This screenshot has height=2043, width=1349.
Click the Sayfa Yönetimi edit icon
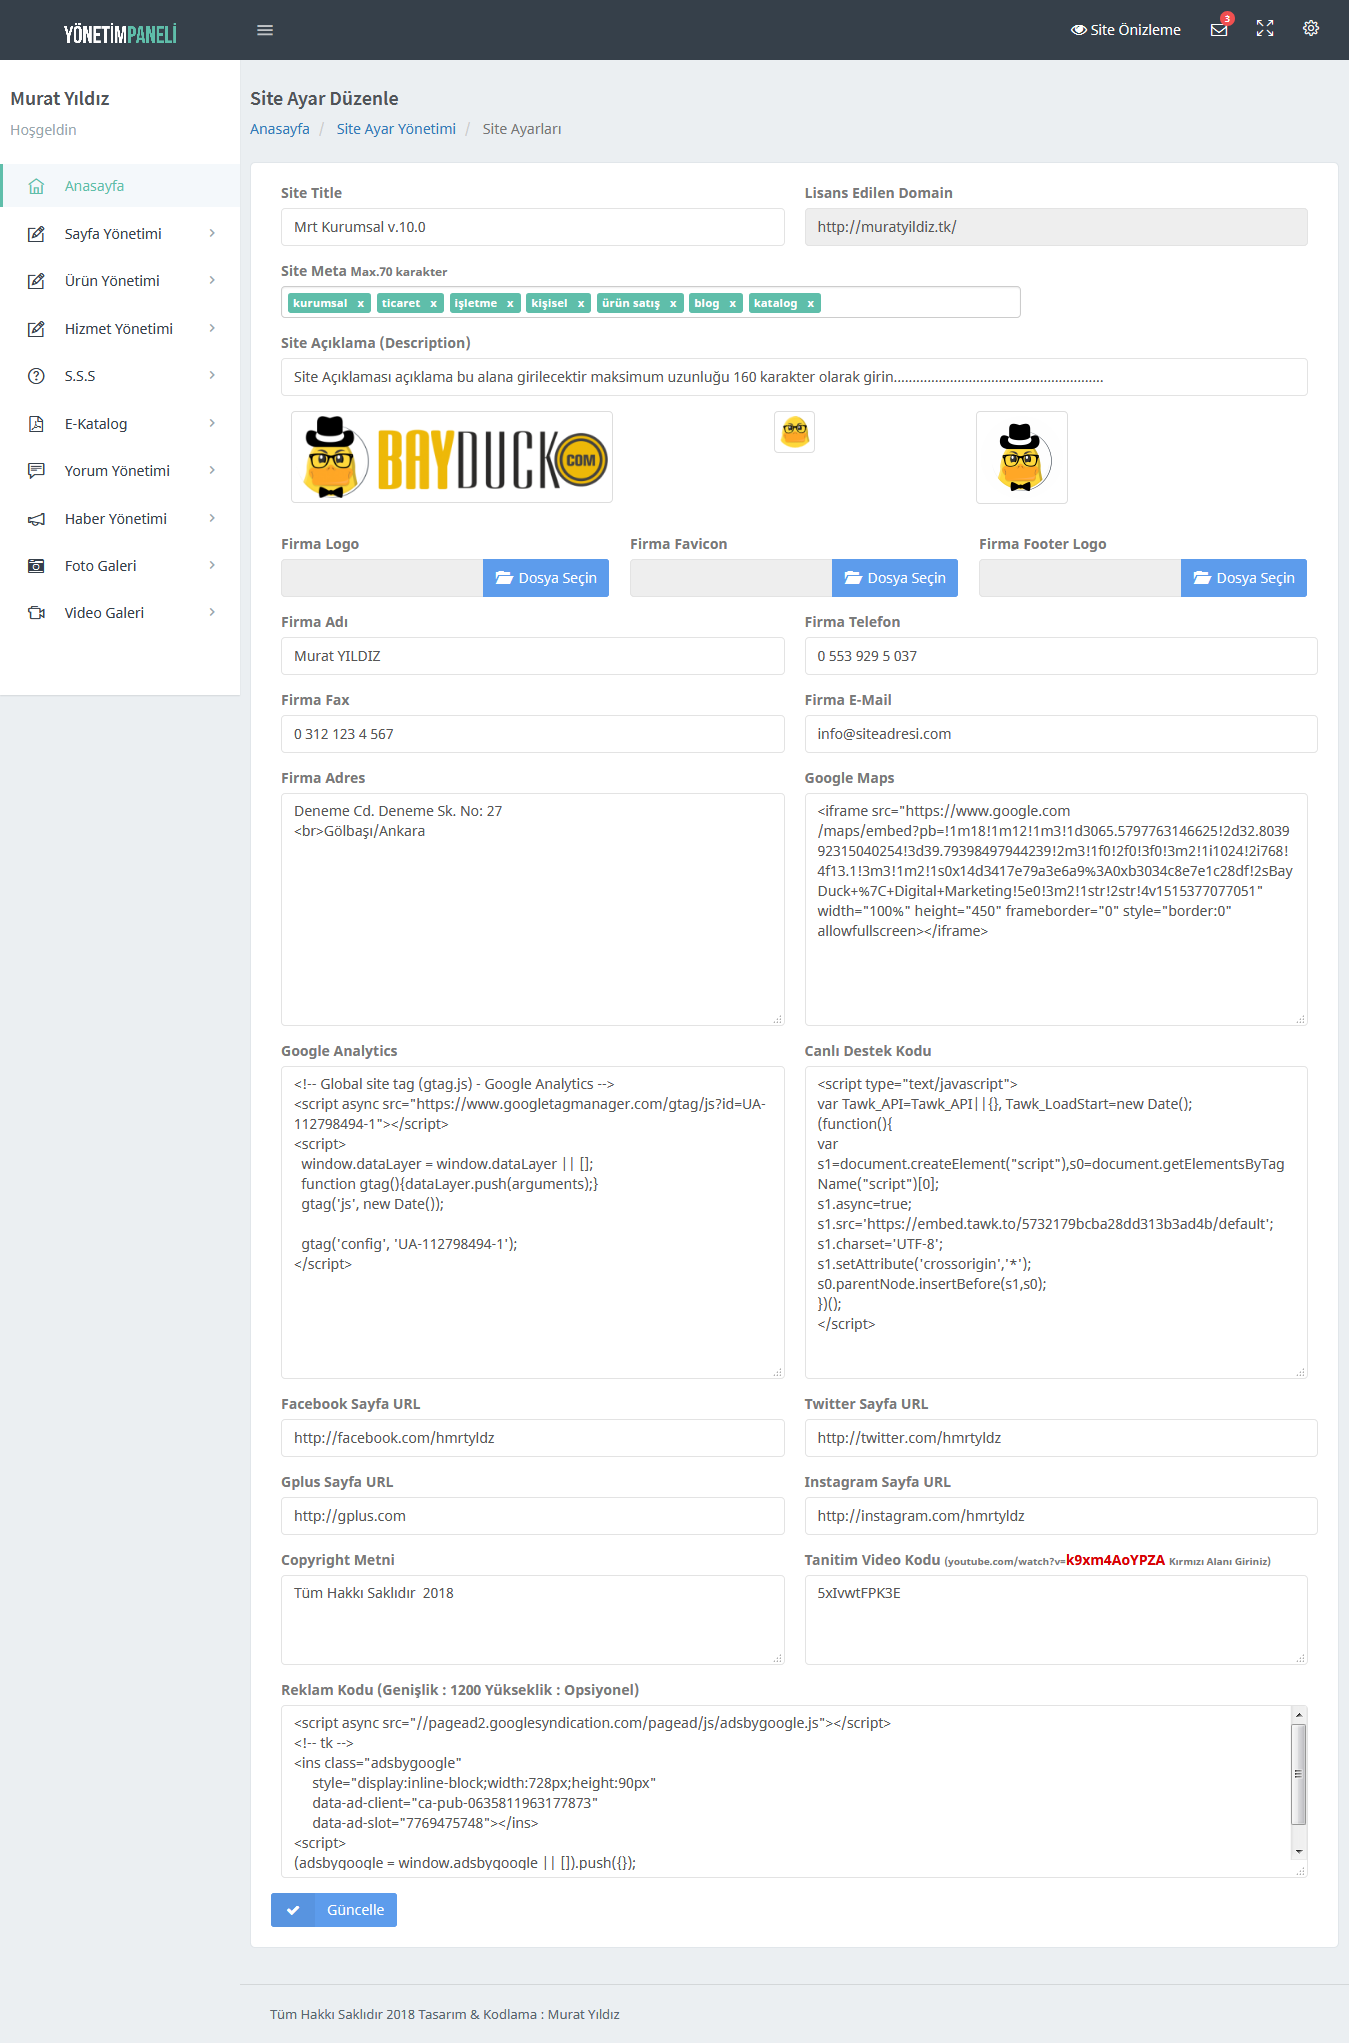36,234
